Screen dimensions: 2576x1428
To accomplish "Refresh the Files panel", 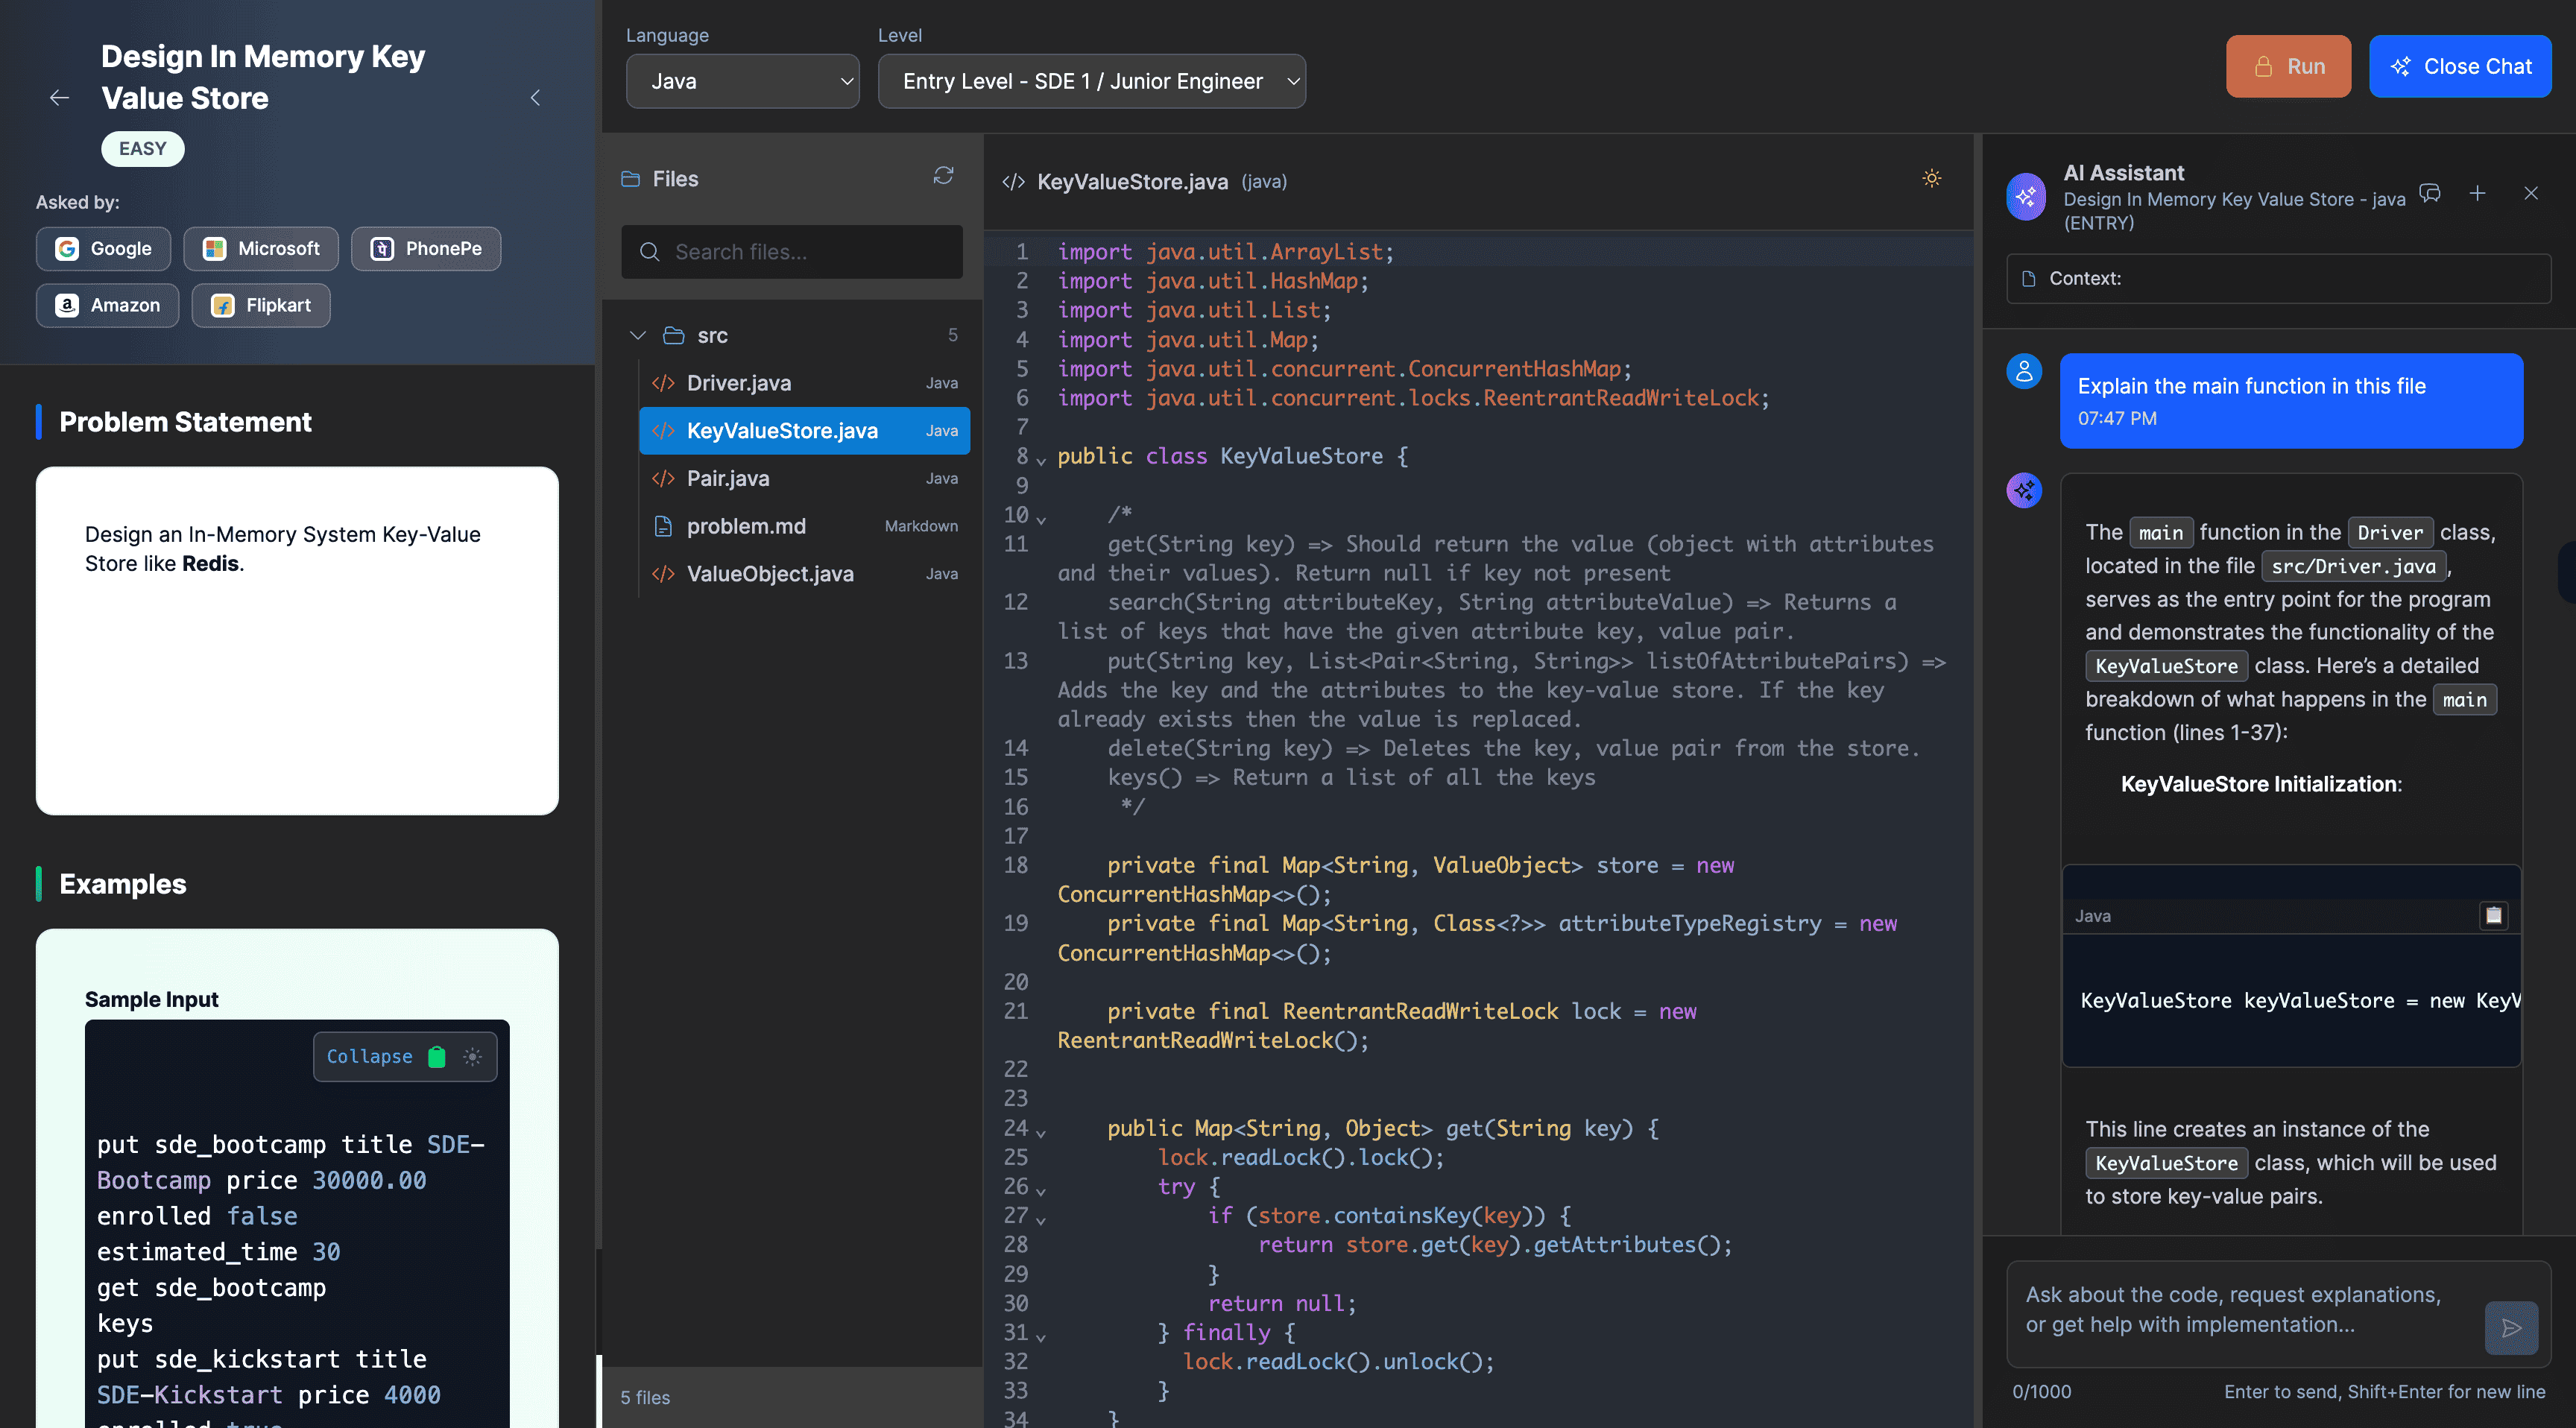I will click(x=943, y=177).
